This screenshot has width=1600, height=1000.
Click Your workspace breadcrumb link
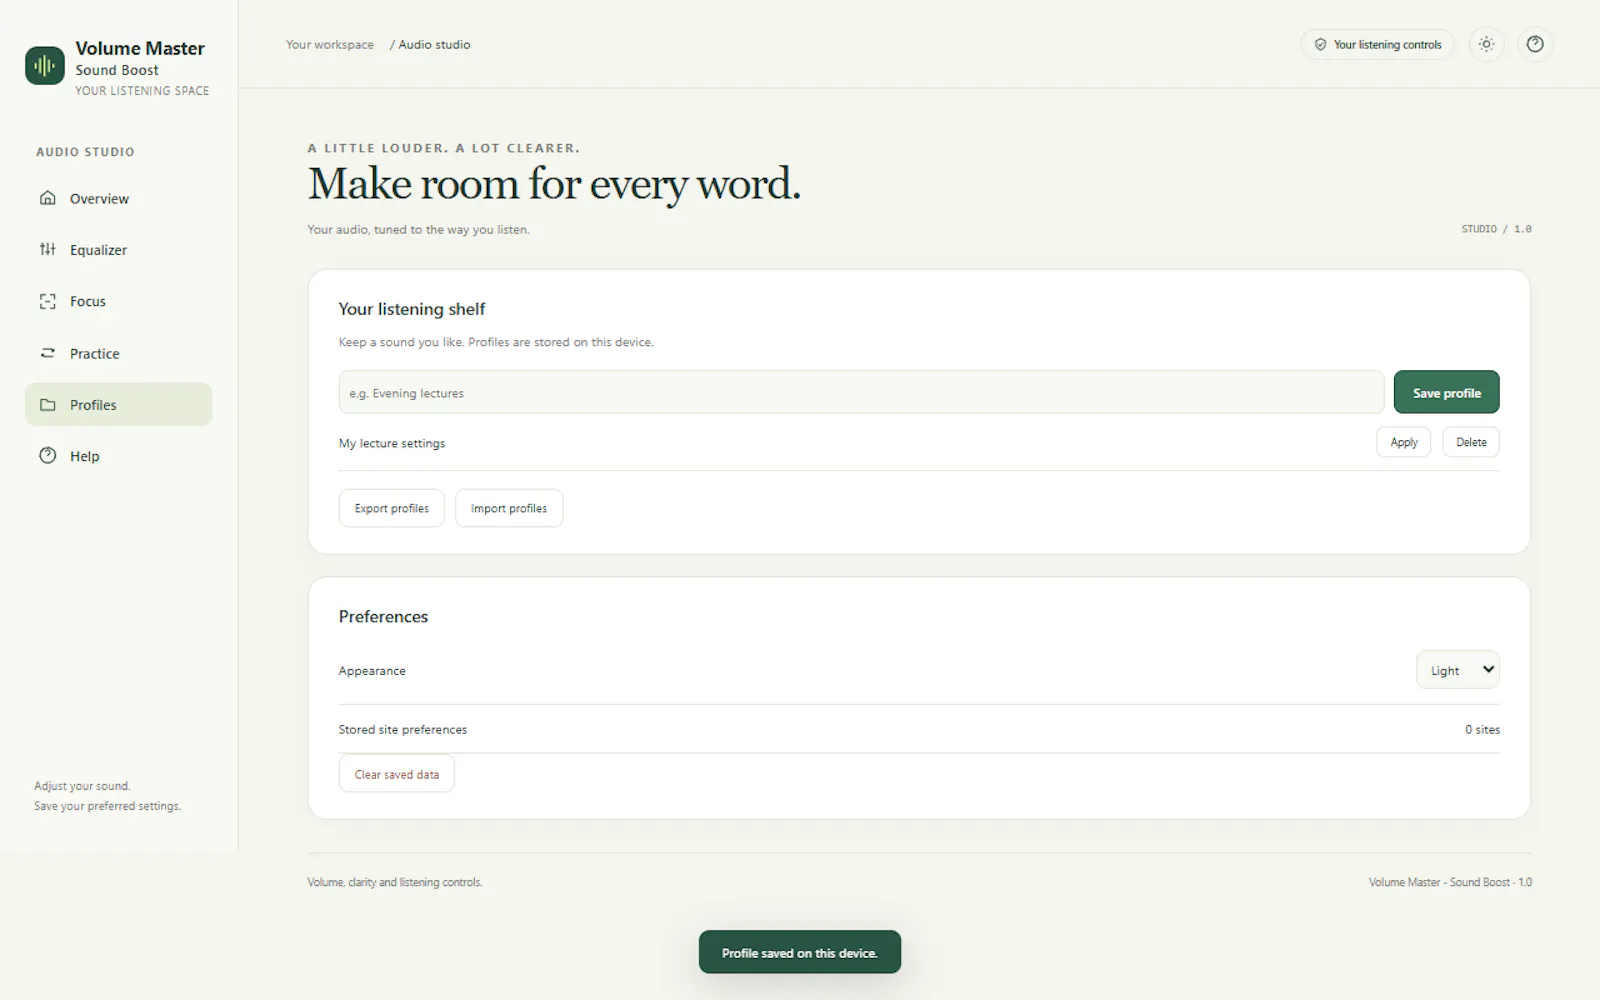click(x=330, y=45)
